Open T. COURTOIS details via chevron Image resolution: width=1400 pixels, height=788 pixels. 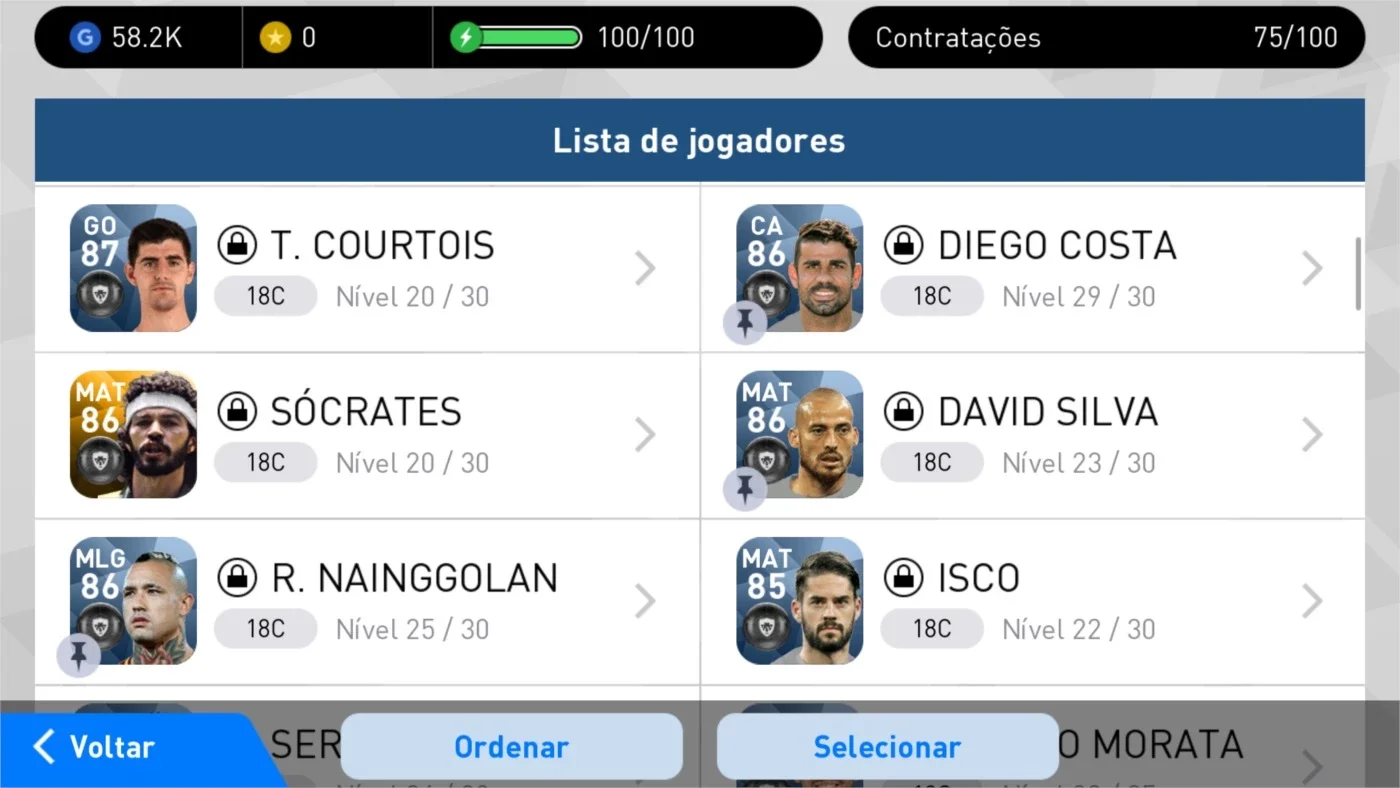point(645,268)
